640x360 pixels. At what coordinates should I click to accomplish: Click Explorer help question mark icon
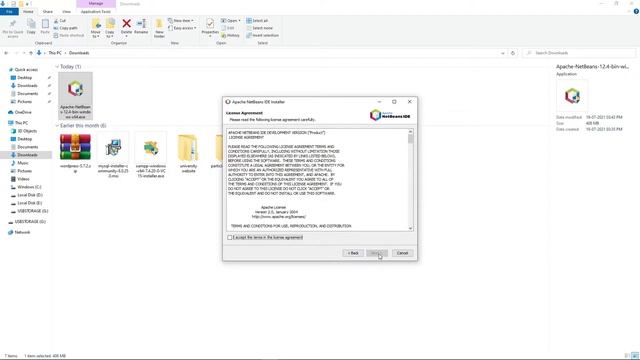(x=636, y=11)
